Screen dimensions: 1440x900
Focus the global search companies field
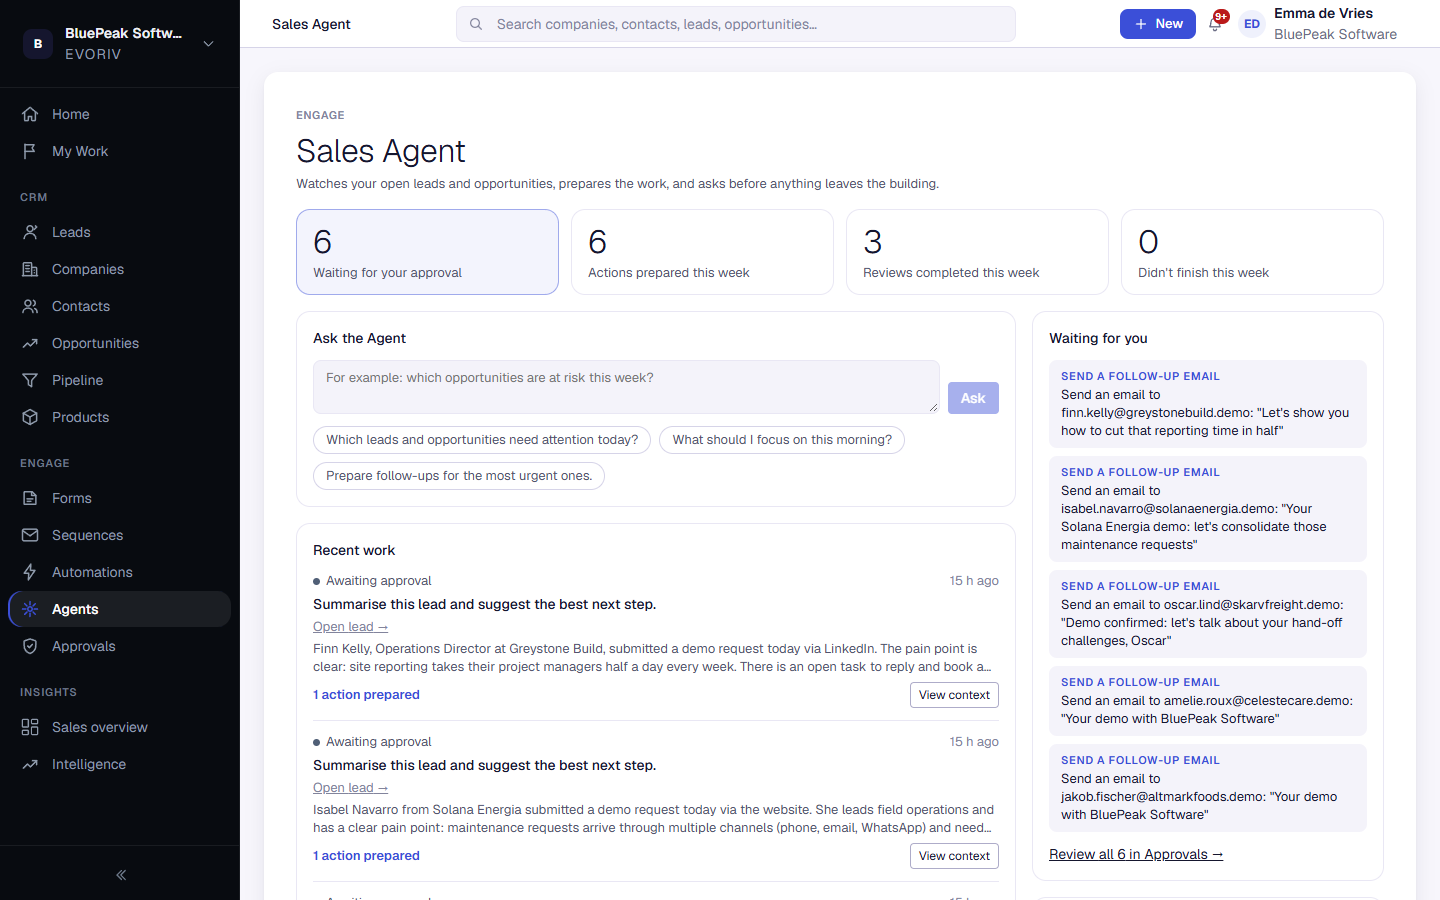coord(736,24)
